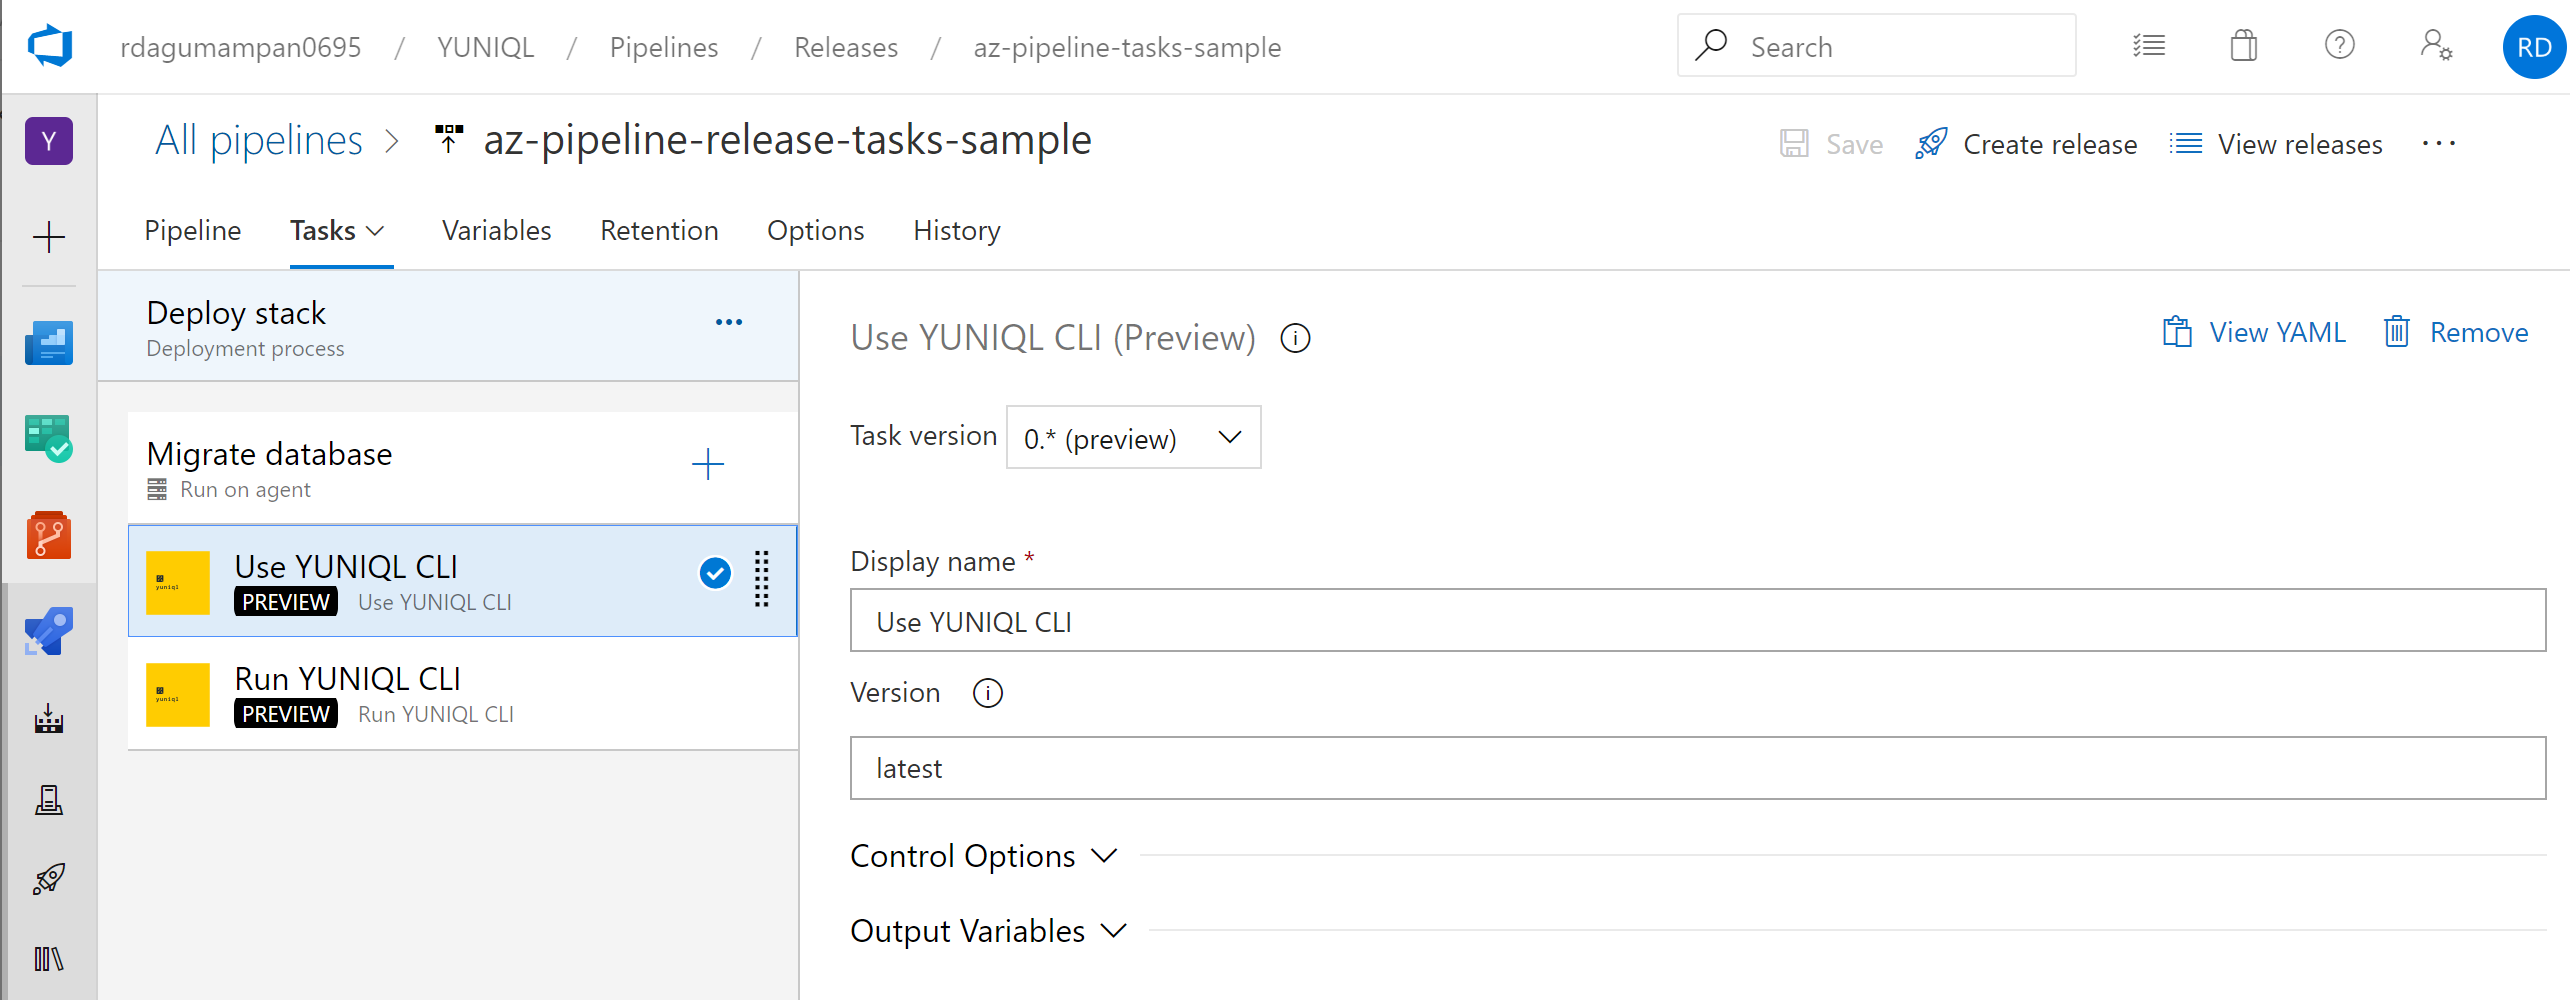
Task: Open Work items board icon with green check
Action: point(49,438)
